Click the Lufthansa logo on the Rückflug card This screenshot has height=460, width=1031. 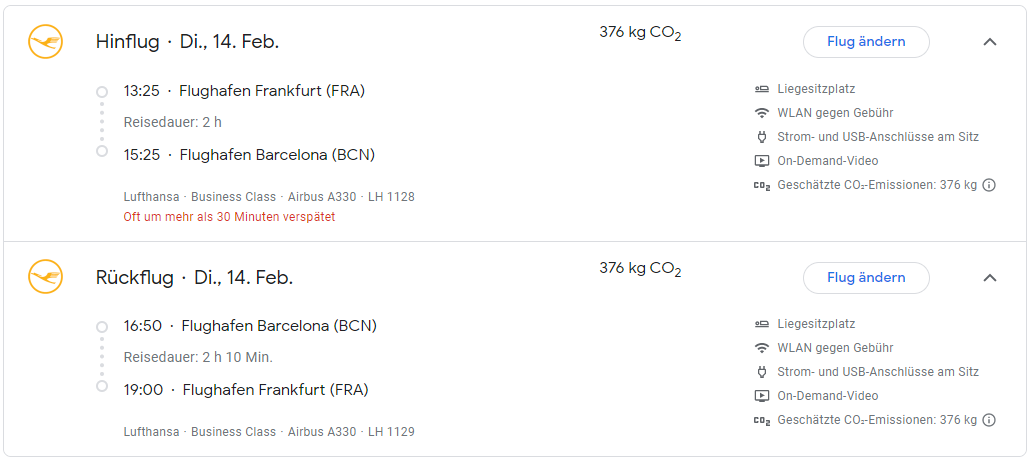click(45, 277)
